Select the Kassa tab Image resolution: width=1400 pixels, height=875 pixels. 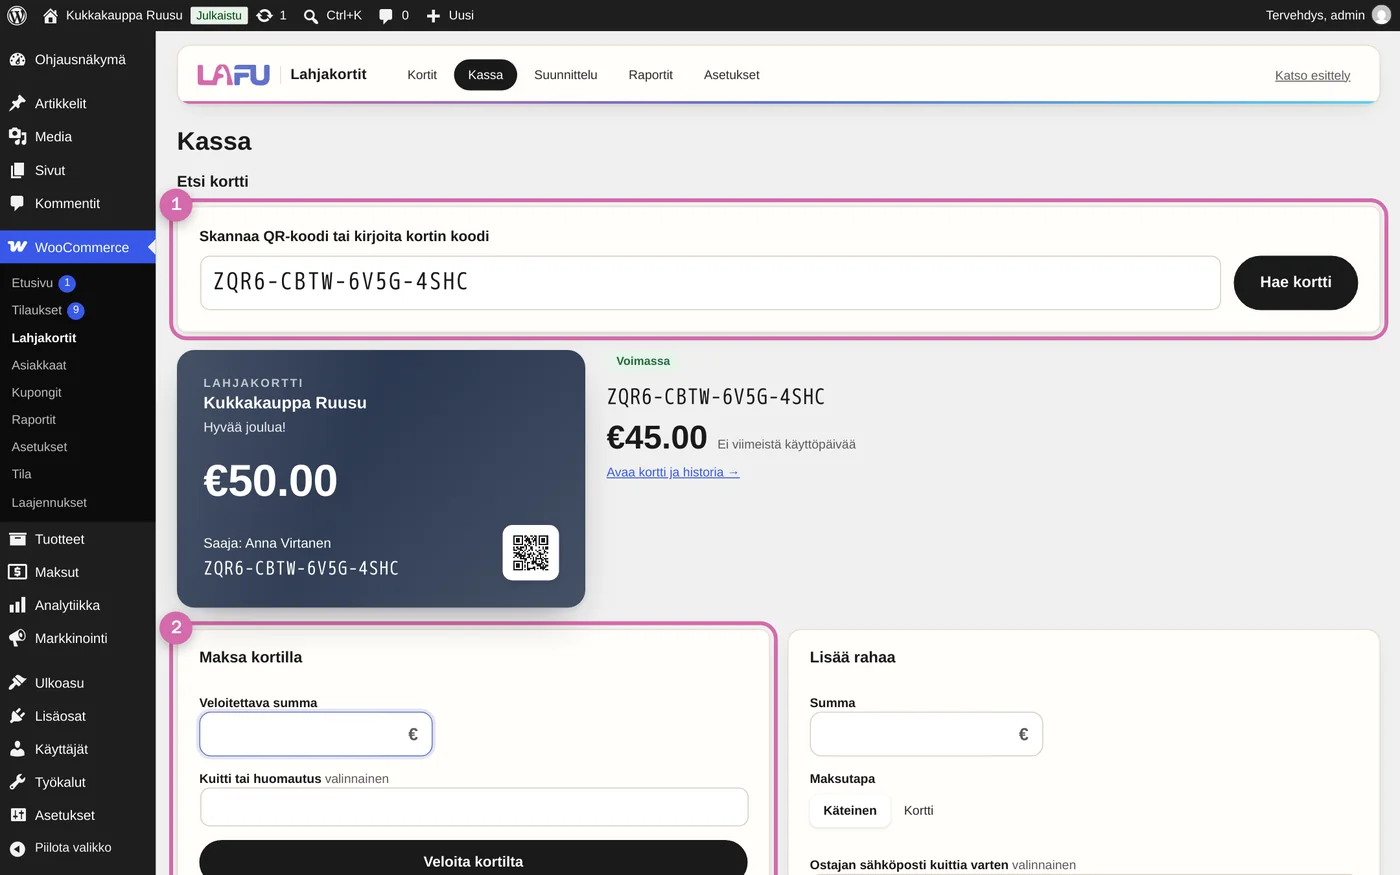[485, 75]
